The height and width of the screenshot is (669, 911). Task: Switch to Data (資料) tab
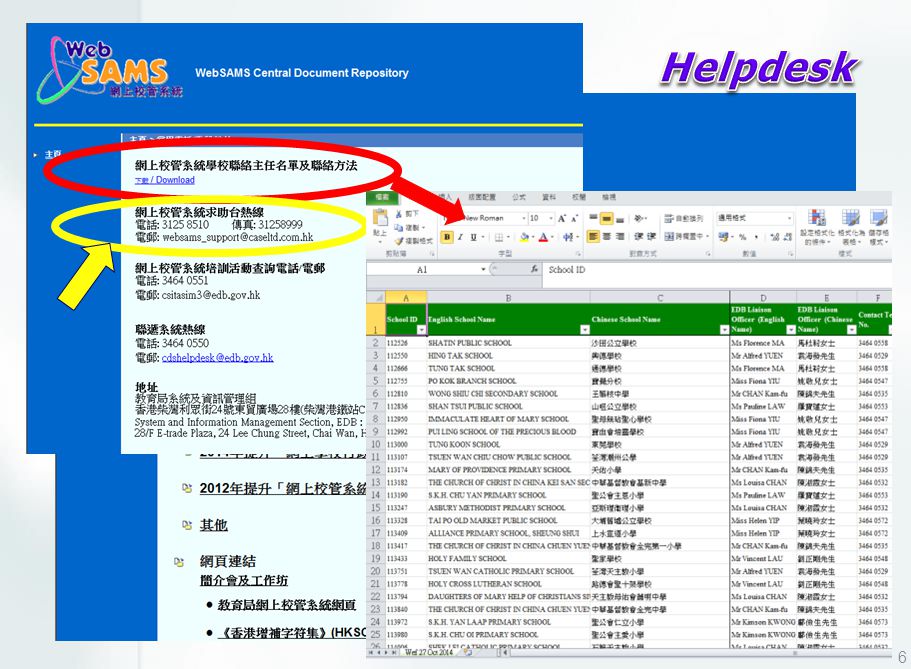pos(549,198)
